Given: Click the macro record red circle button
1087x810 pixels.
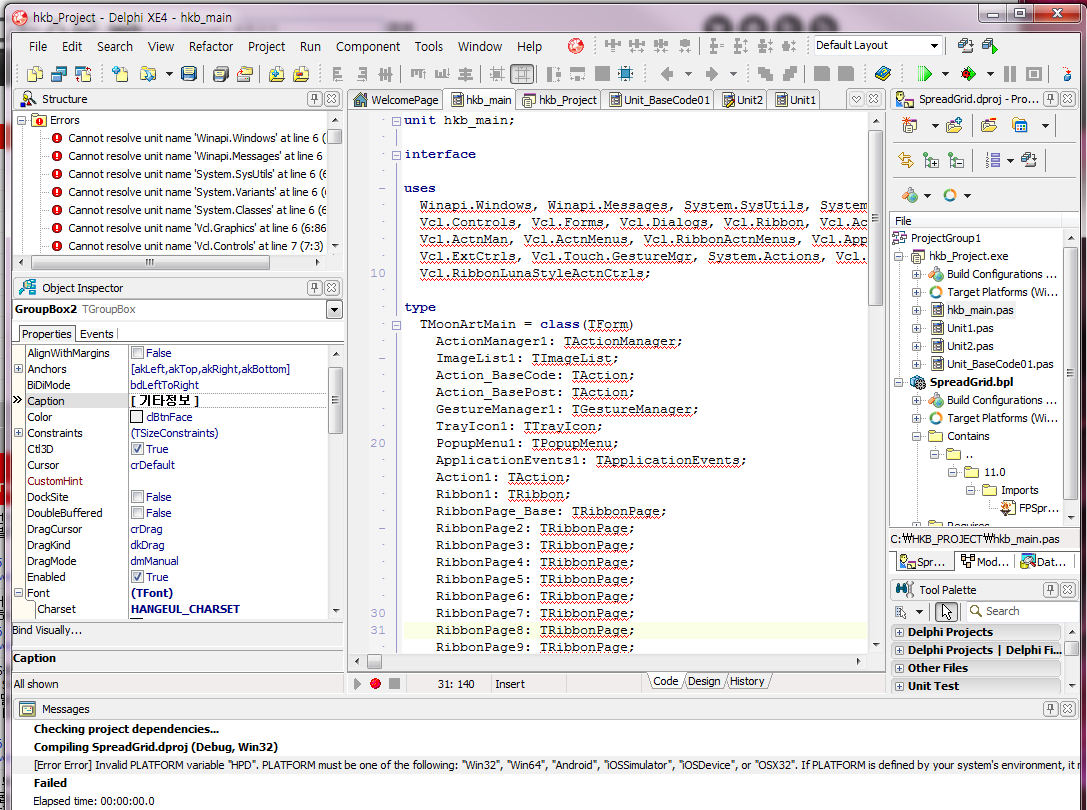Looking at the screenshot, I should coord(376,684).
